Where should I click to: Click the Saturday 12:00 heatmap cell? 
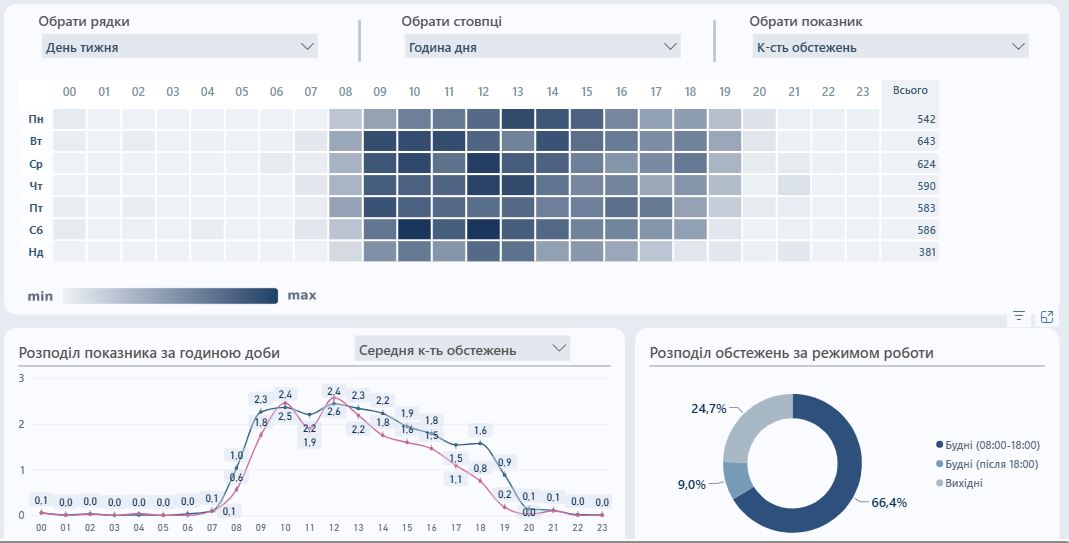483,229
